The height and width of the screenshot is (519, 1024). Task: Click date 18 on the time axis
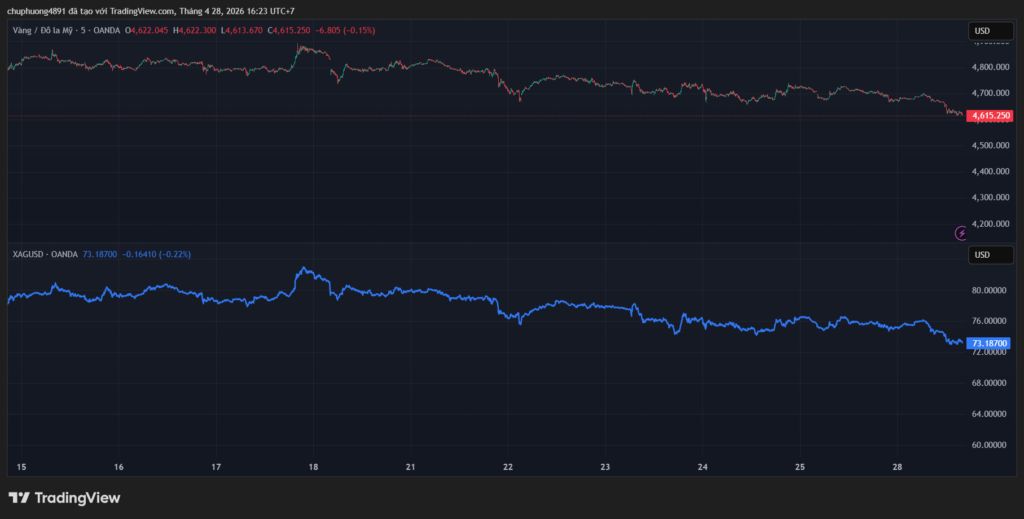[x=313, y=467]
